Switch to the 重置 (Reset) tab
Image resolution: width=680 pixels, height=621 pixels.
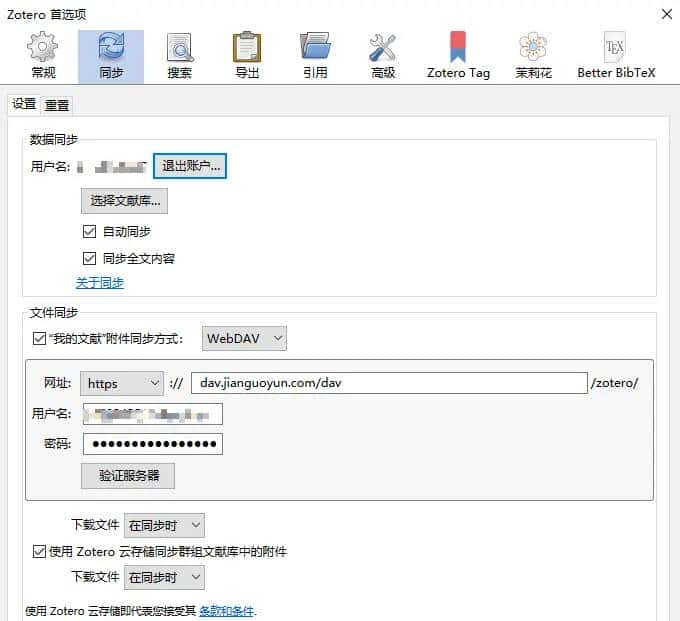pyautogui.click(x=57, y=105)
